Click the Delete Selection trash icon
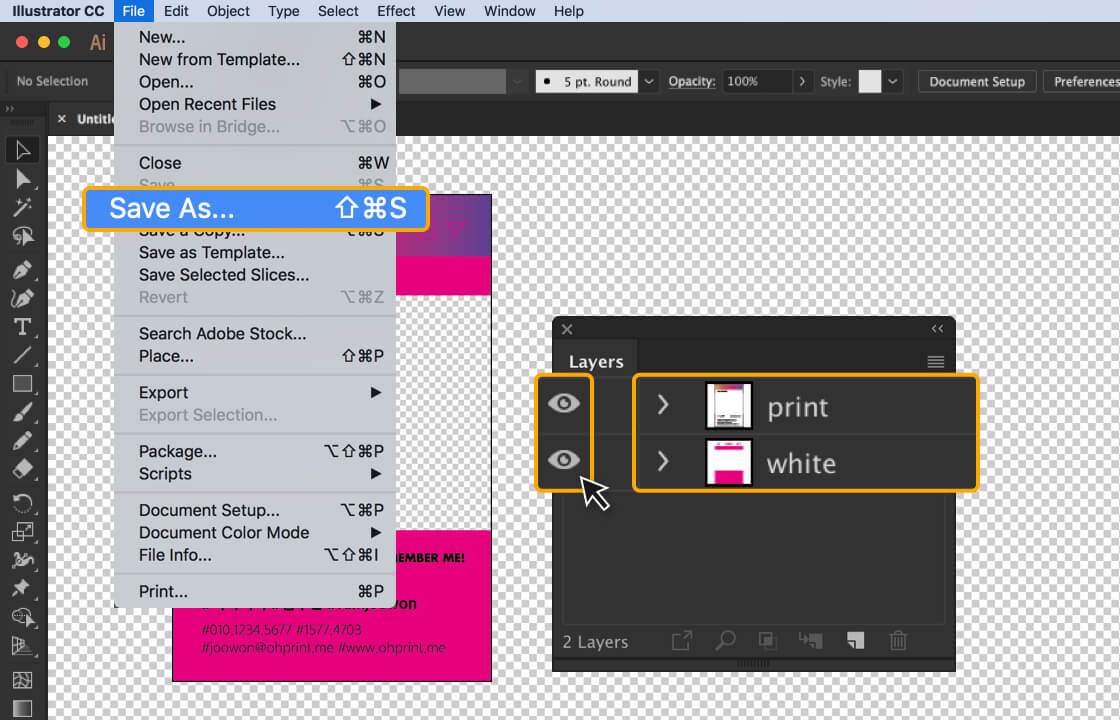This screenshot has width=1120, height=720. tap(898, 641)
